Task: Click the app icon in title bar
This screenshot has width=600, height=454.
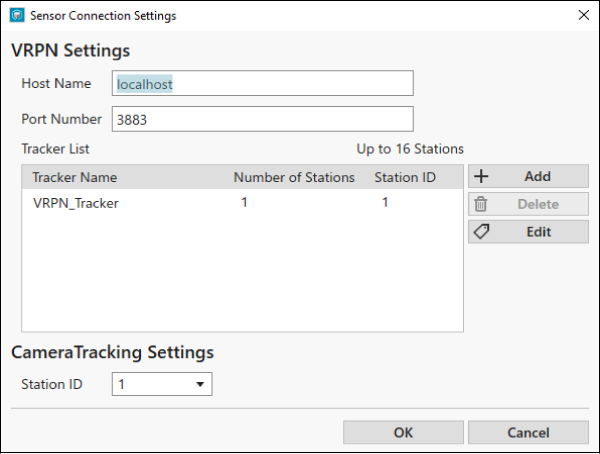Action: 17,15
